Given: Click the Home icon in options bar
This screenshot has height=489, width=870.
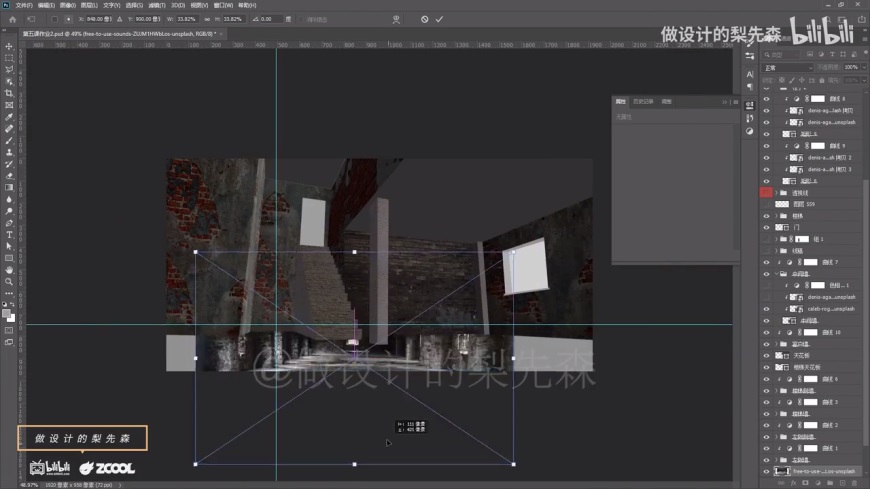Looking at the screenshot, I should tap(12, 19).
